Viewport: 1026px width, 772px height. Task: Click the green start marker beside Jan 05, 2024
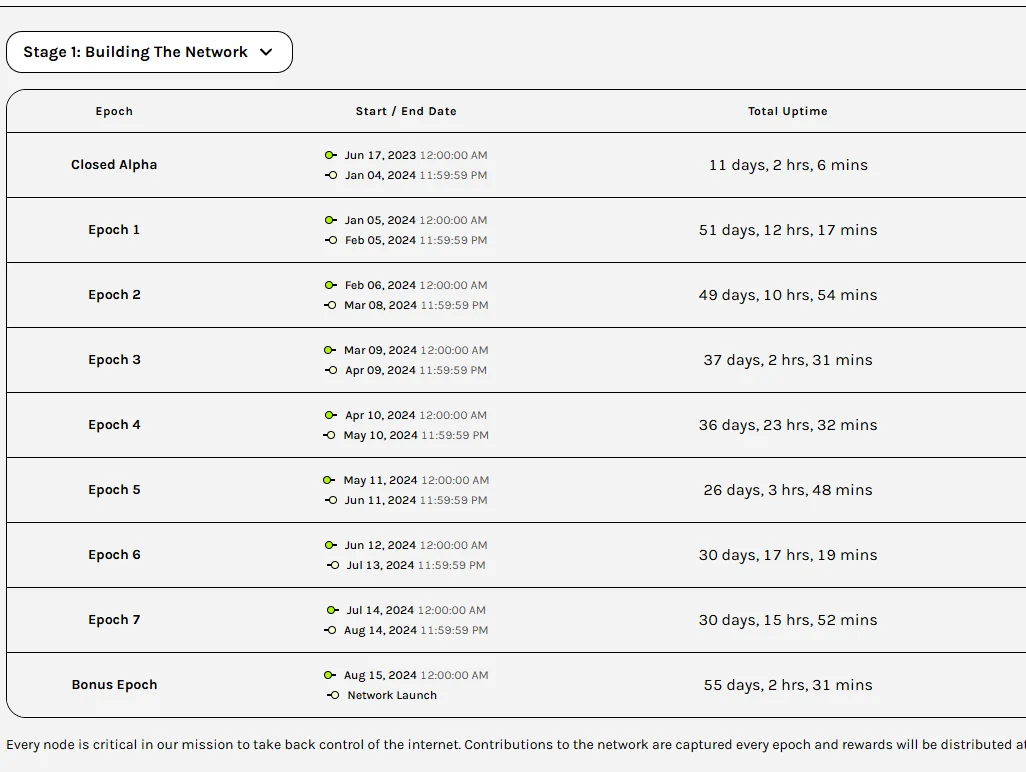[330, 220]
